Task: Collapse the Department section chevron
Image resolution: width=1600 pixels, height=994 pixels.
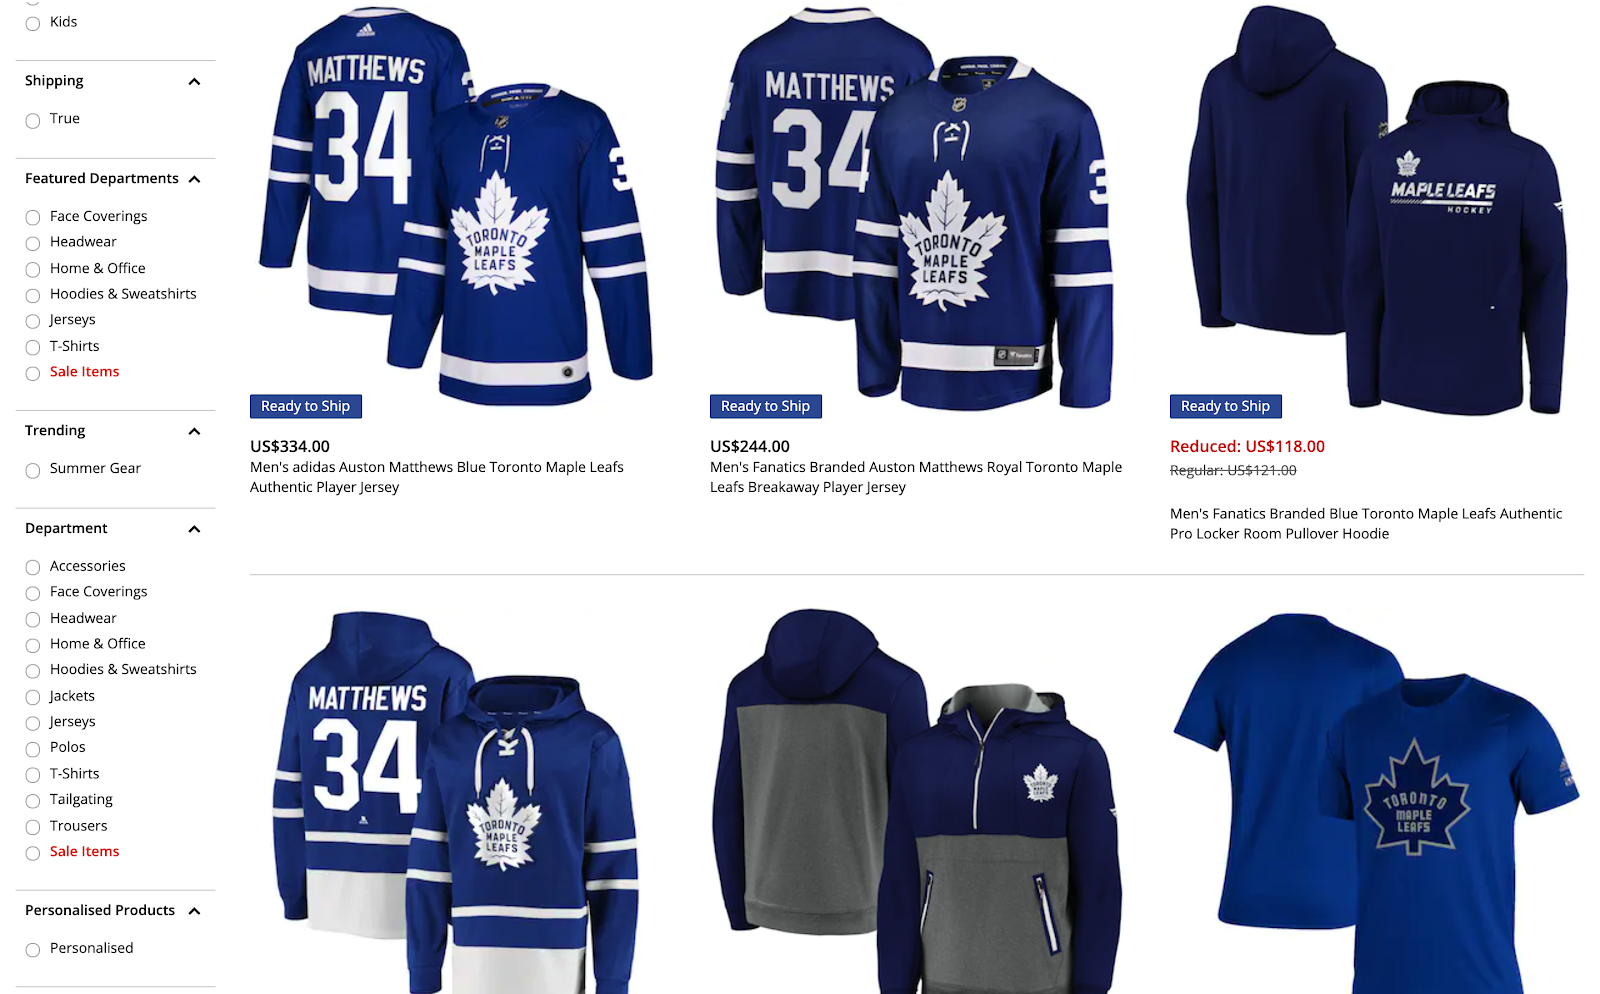Action: click(194, 529)
